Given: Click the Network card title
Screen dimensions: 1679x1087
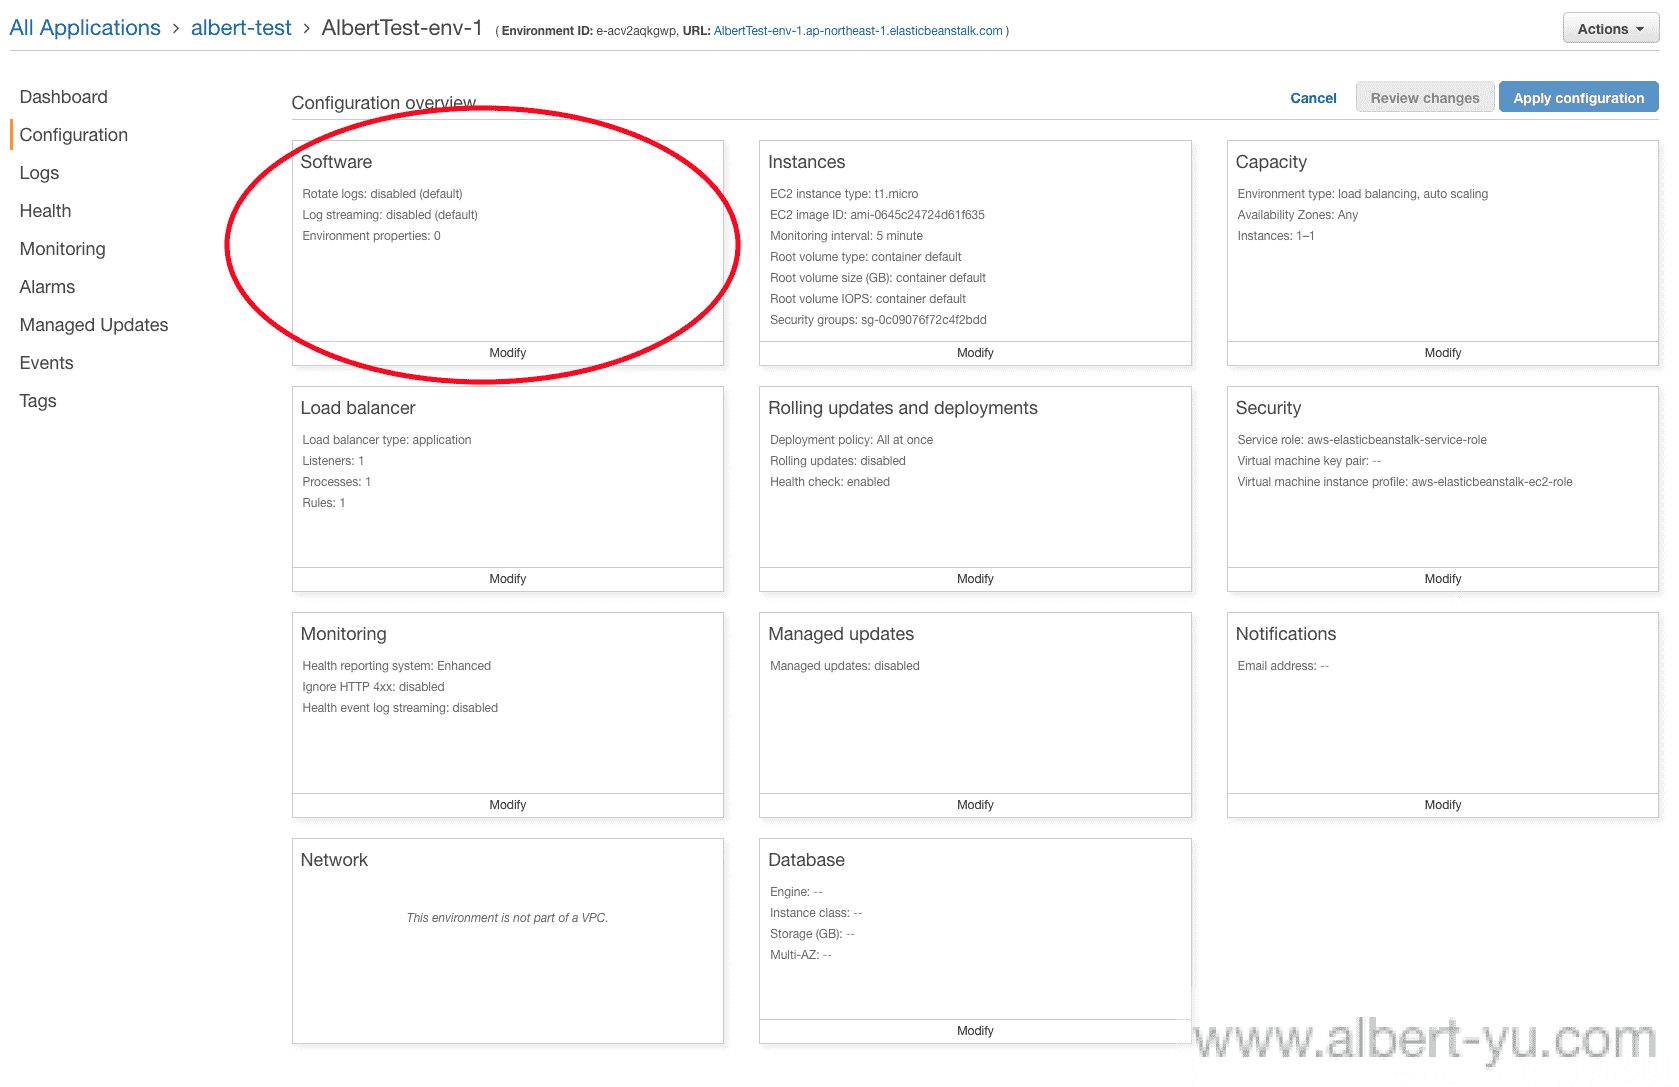Looking at the screenshot, I should pos(334,860).
